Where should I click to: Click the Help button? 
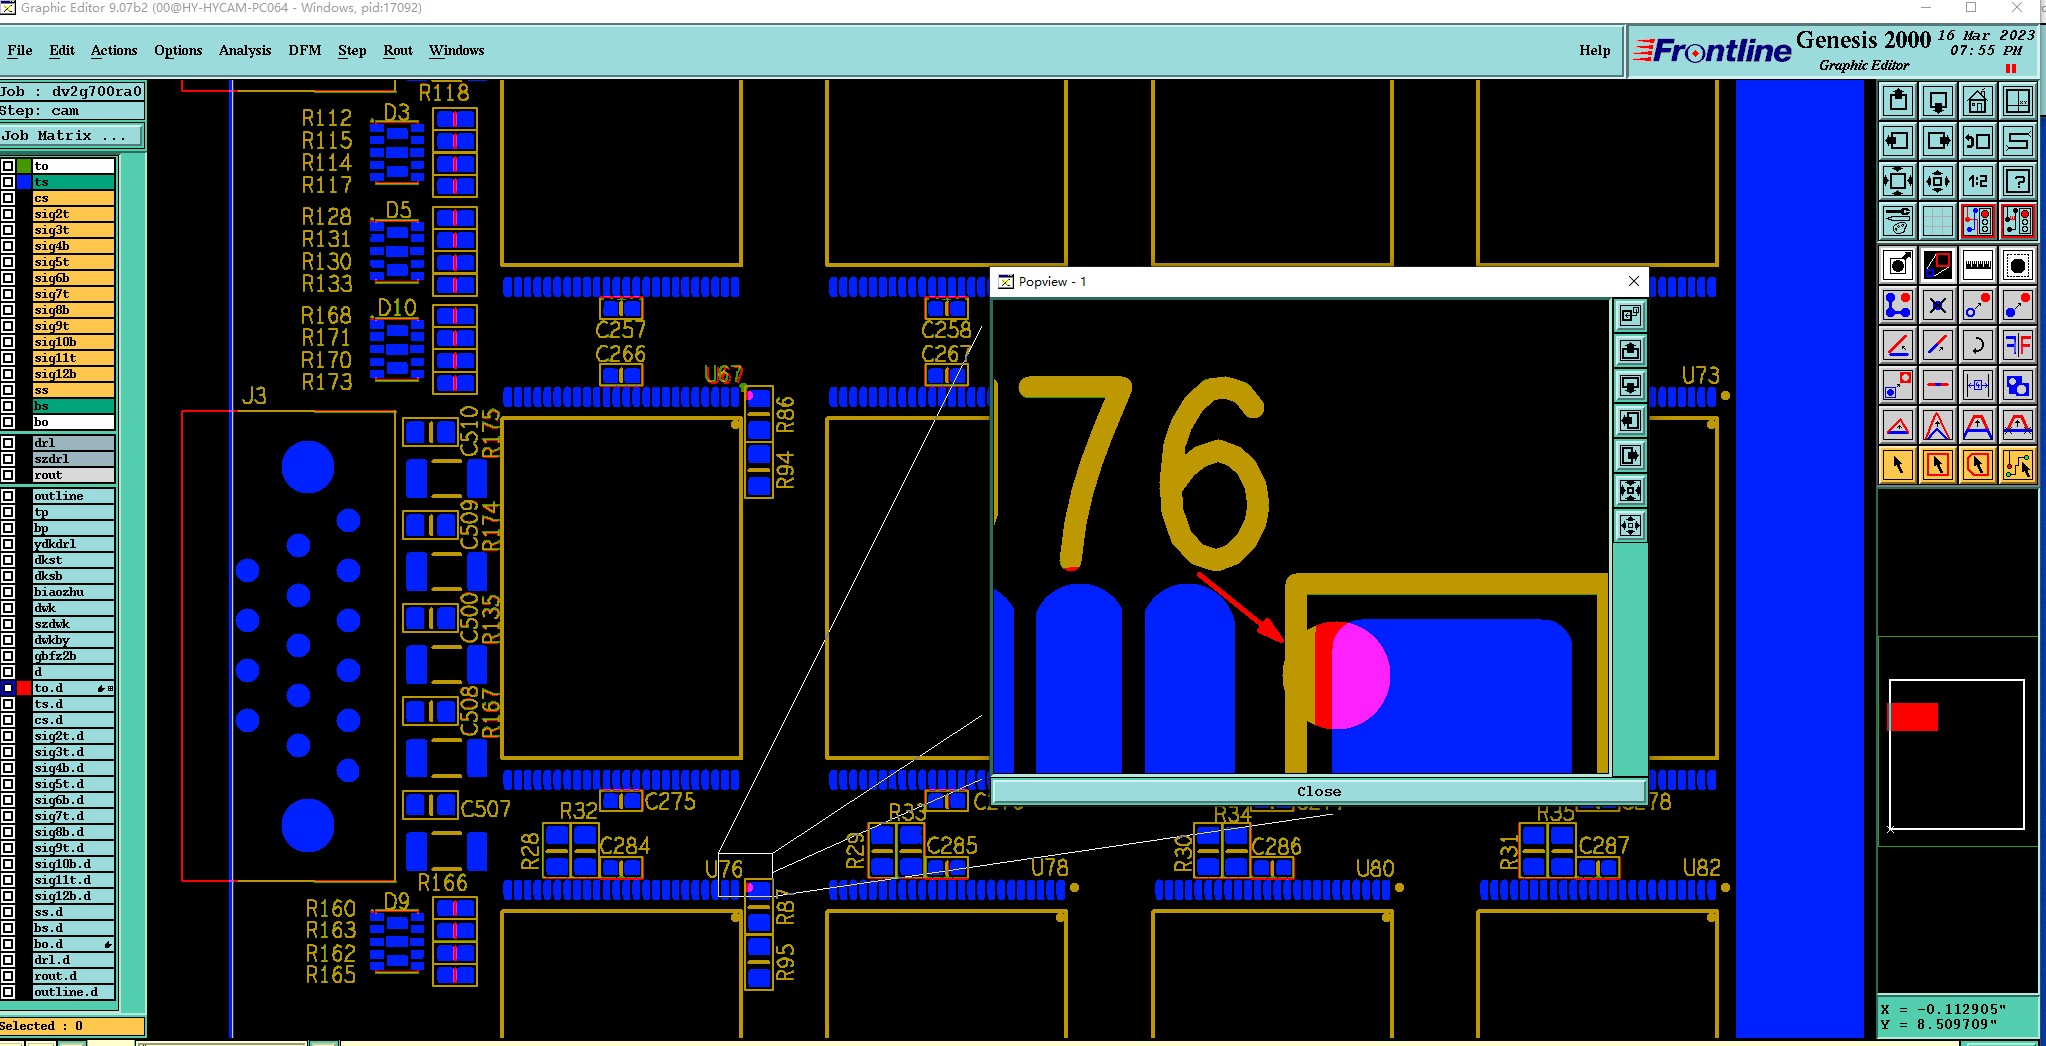tap(1595, 50)
